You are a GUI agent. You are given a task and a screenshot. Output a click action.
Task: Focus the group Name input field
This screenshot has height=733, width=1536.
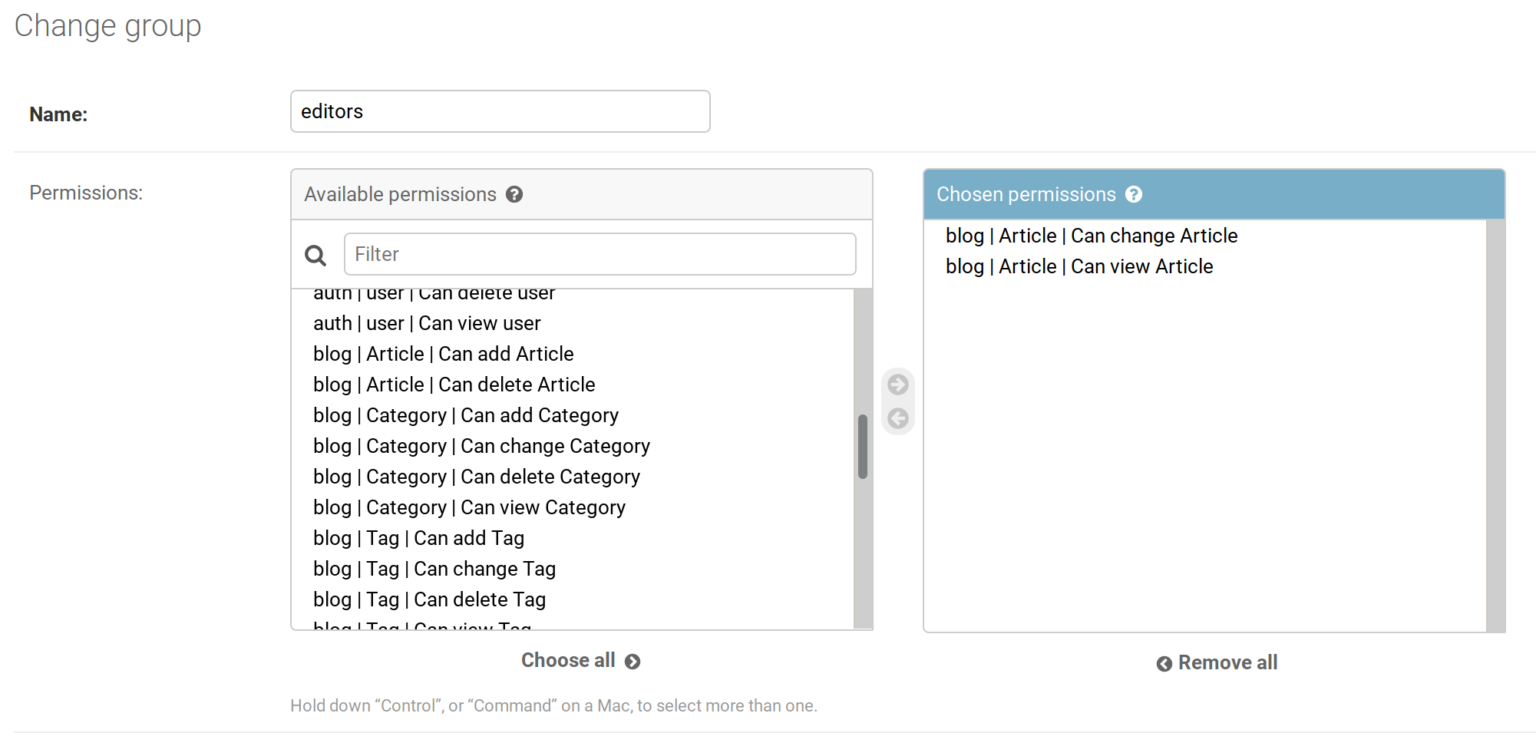click(x=500, y=112)
